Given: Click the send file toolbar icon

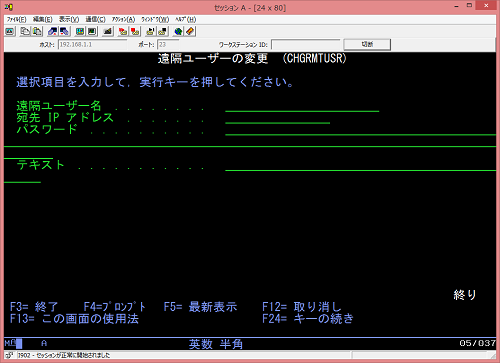Looking at the screenshot, I should click(53, 32).
